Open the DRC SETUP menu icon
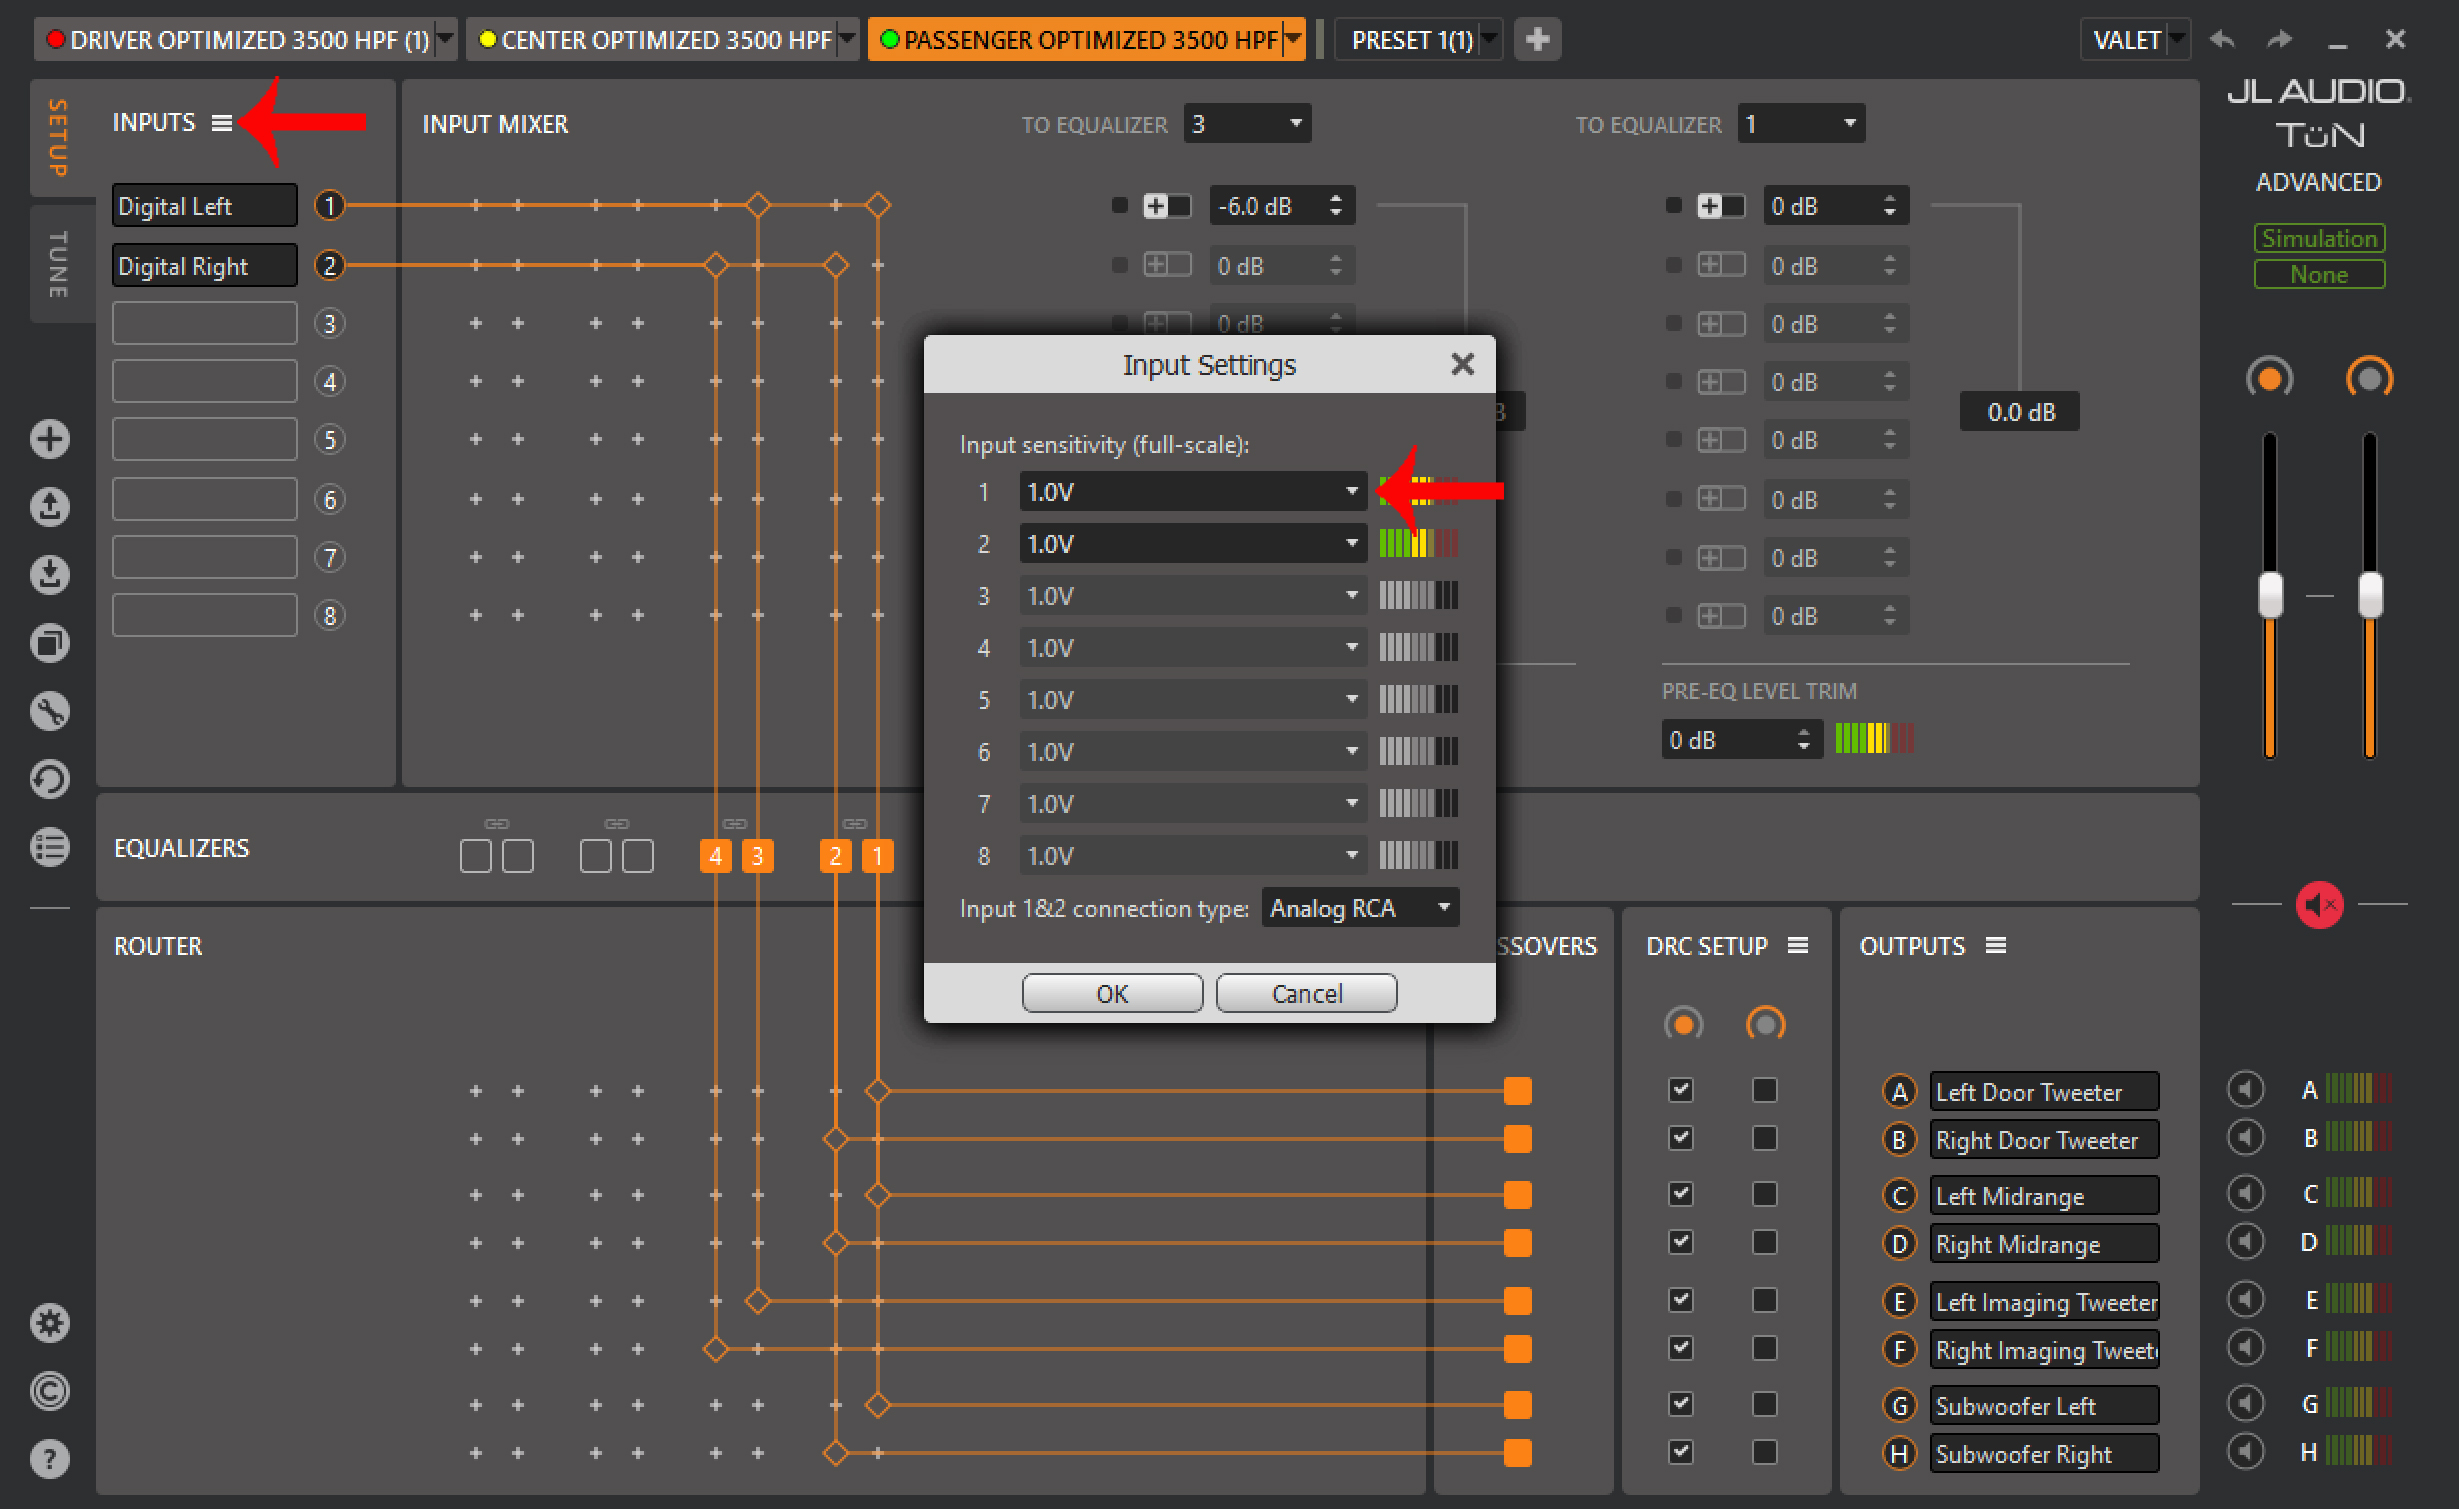Viewport: 2459px width, 1509px height. pyautogui.click(x=1798, y=946)
